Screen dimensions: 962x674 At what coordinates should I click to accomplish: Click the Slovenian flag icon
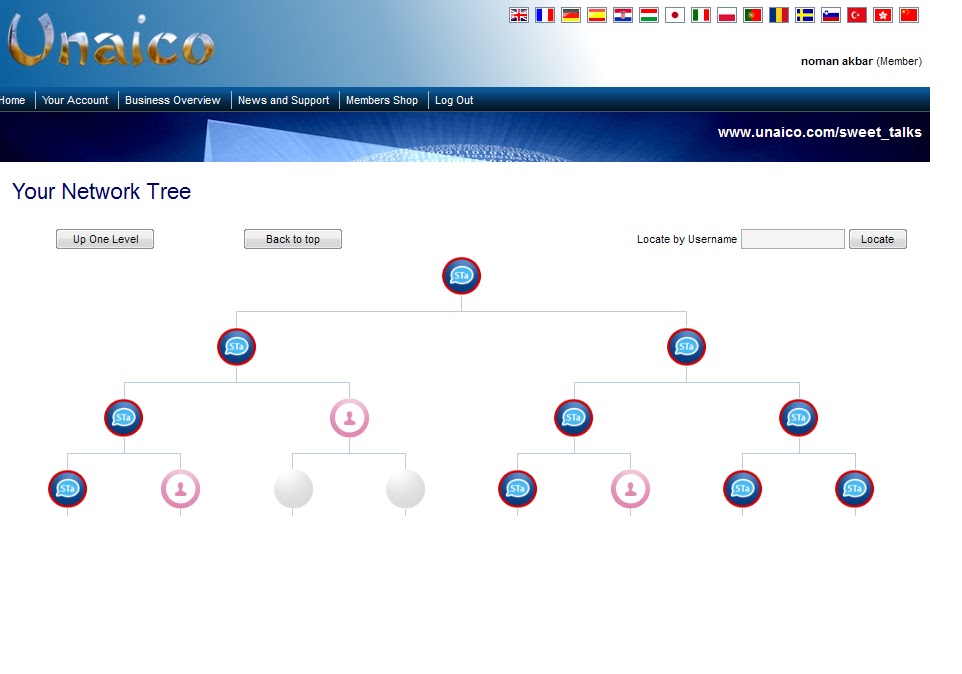pyautogui.click(x=831, y=15)
